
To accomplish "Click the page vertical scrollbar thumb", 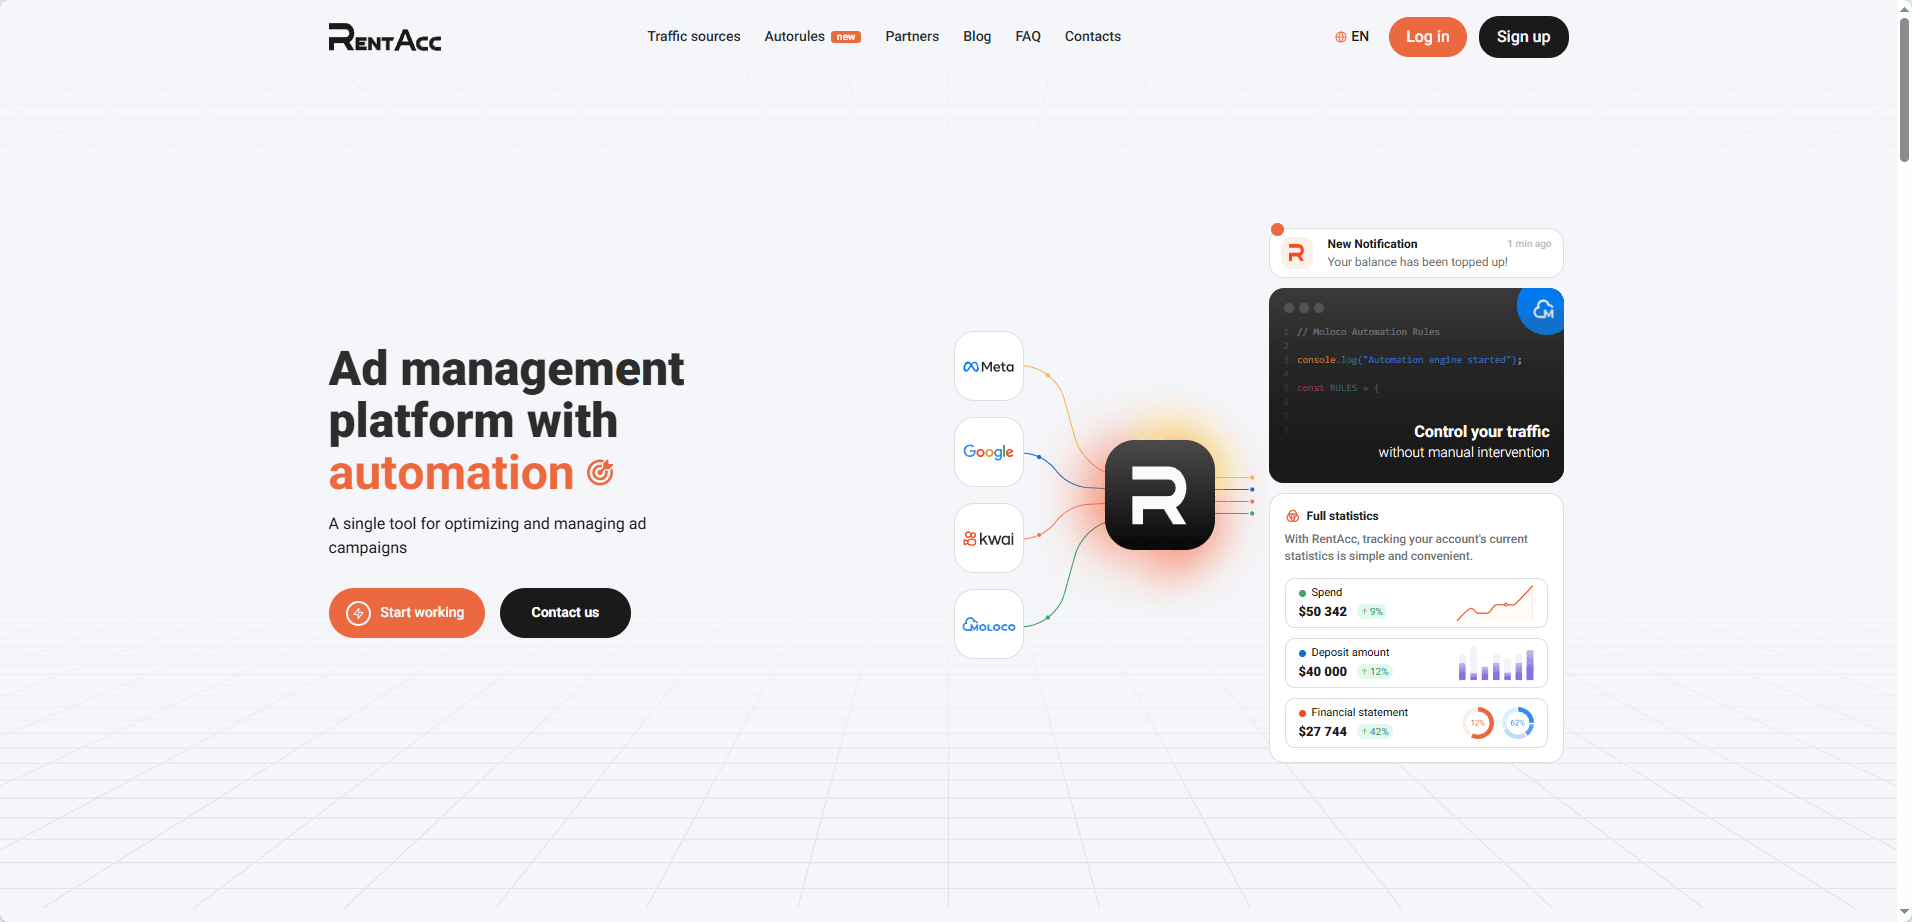I will (x=1904, y=90).
